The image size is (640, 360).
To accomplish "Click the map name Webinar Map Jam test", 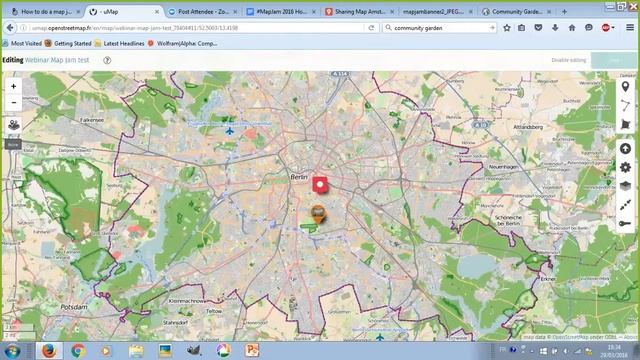I will [x=57, y=60].
